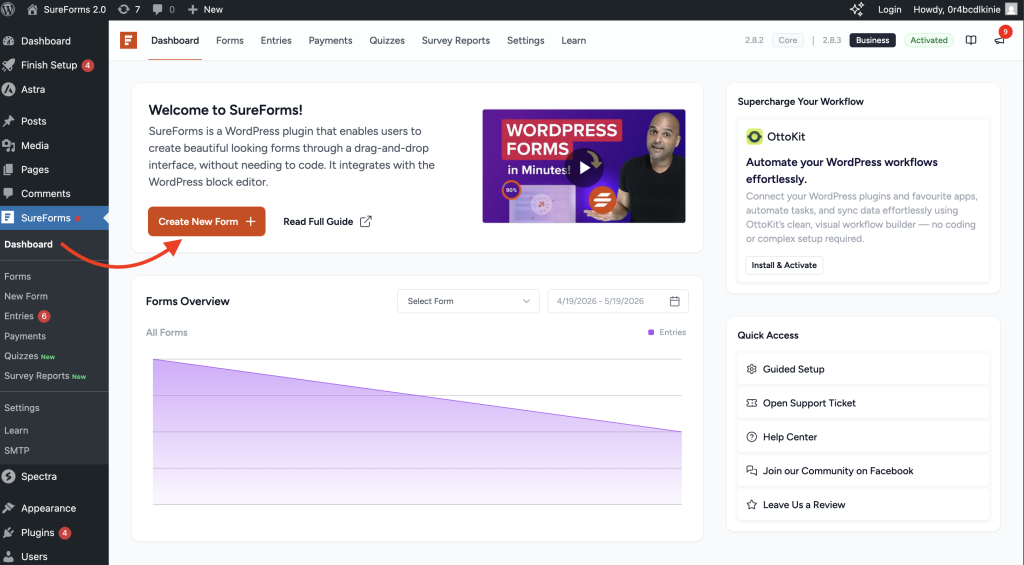This screenshot has height=565, width=1024.
Task: Open the knowledge base book icon
Action: coord(971,40)
